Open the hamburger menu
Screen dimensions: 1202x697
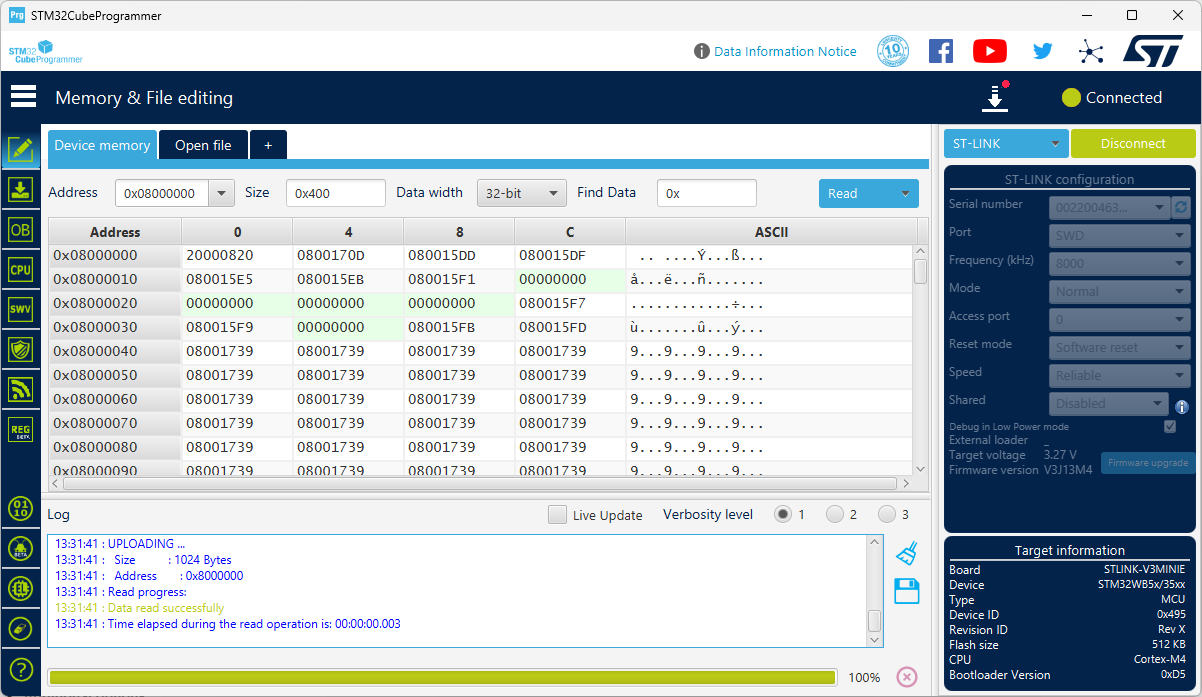coord(23,96)
